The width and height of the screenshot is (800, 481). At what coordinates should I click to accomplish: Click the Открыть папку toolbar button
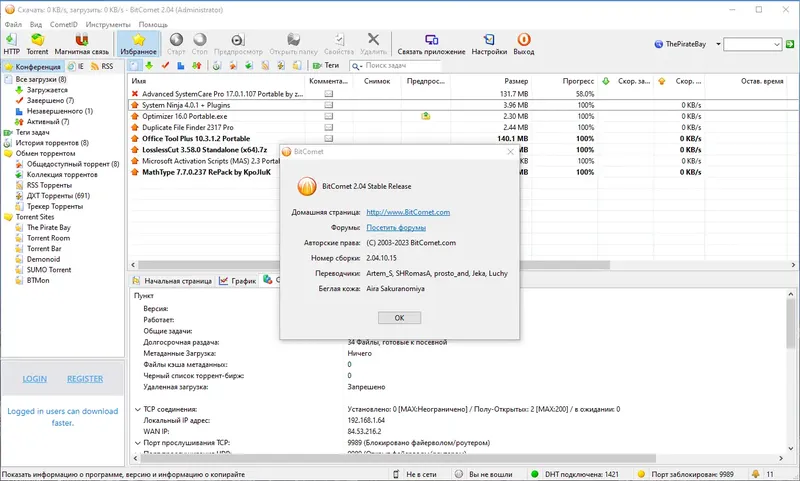coord(293,44)
